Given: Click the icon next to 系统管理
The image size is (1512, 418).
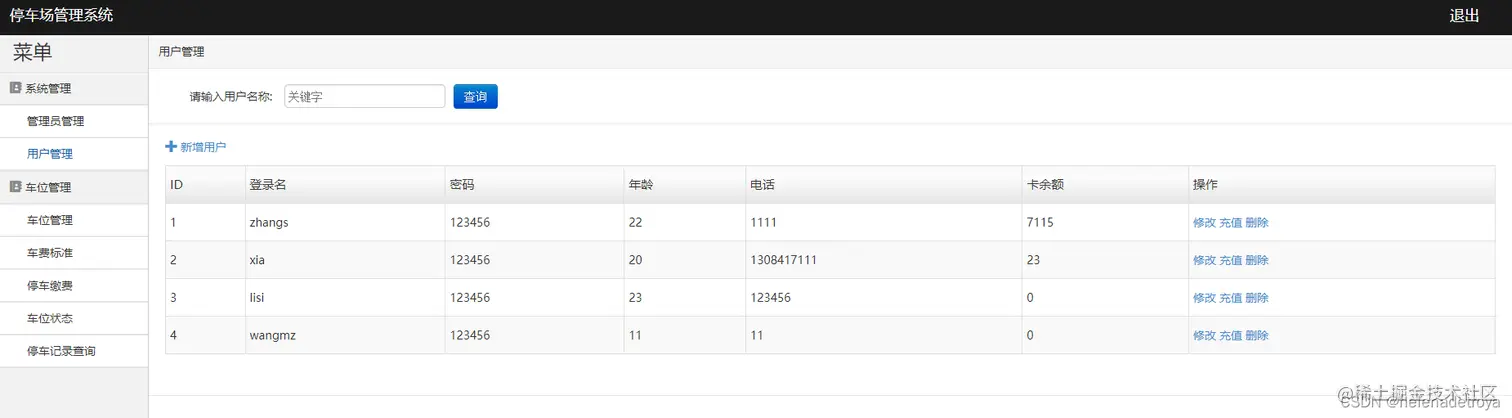Looking at the screenshot, I should (x=15, y=88).
